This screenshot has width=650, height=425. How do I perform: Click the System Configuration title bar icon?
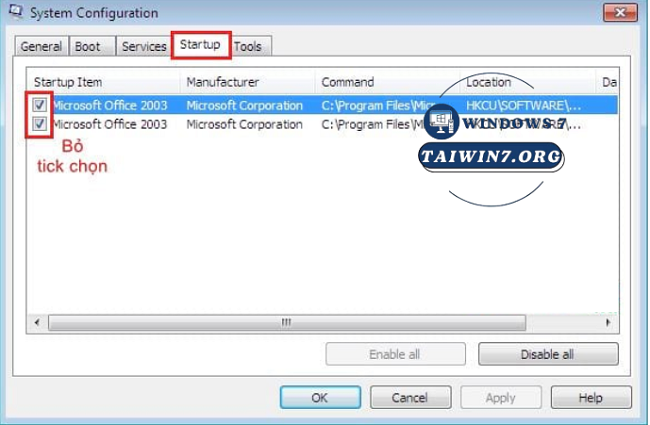pos(16,12)
